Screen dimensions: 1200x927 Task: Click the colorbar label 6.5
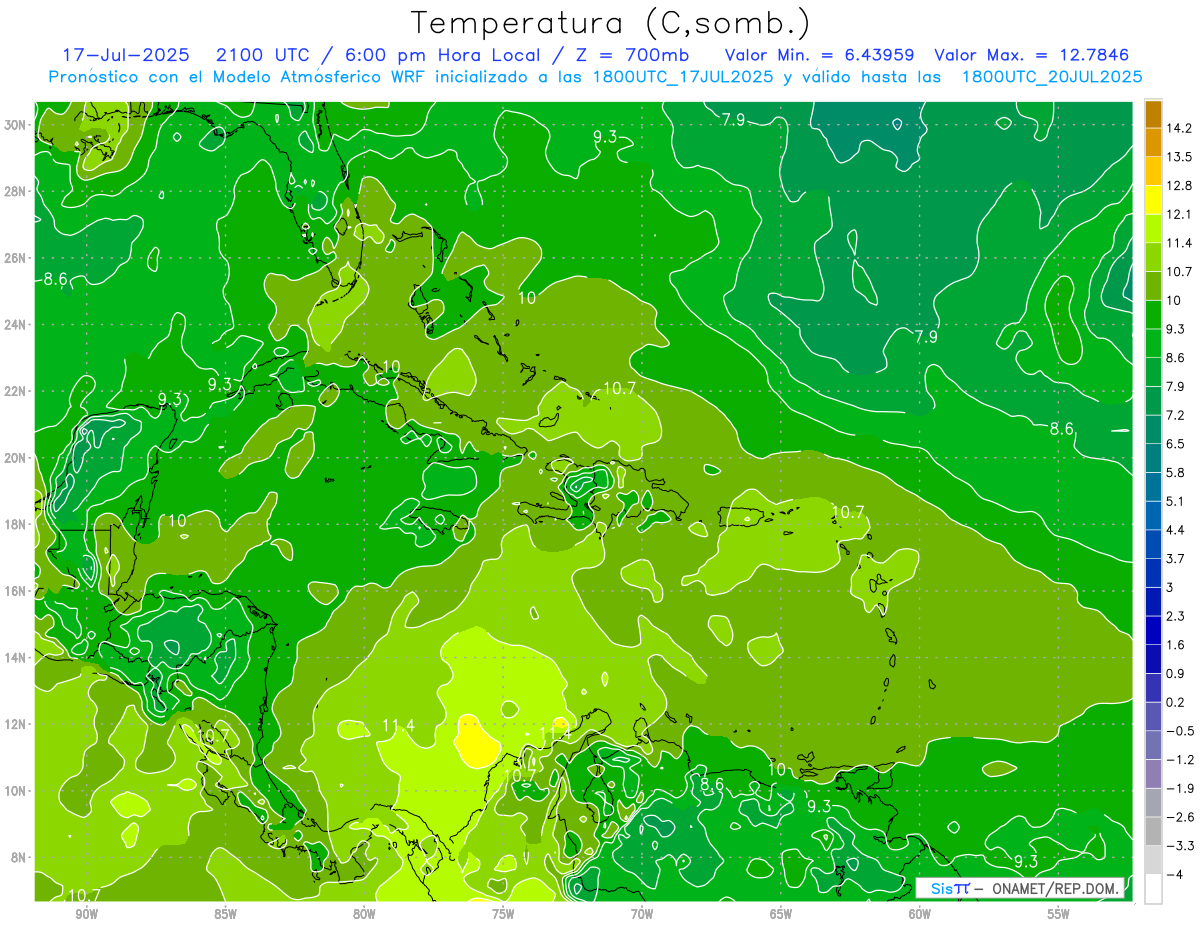(1177, 444)
